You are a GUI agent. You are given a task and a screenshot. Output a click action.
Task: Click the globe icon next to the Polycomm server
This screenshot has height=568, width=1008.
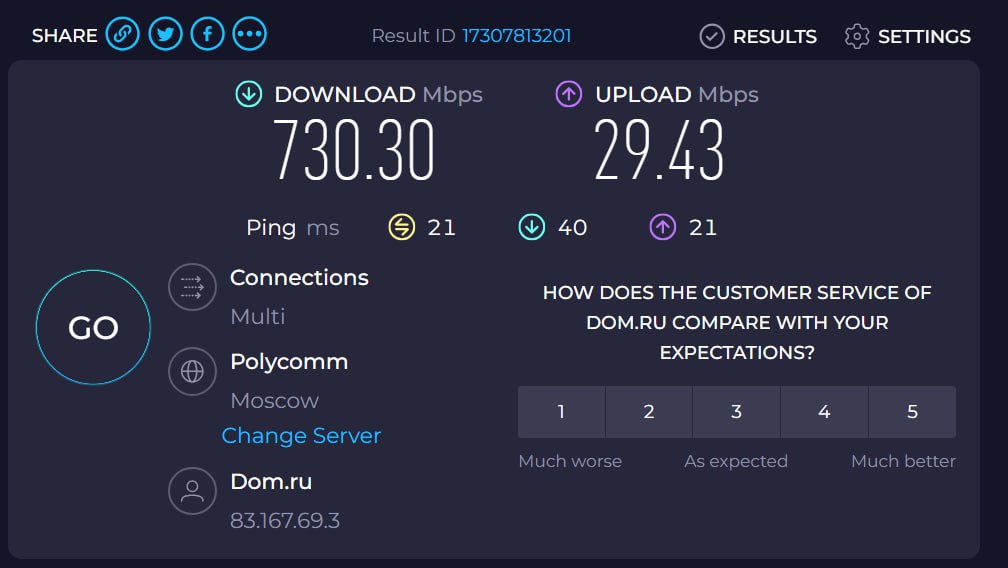click(x=192, y=371)
